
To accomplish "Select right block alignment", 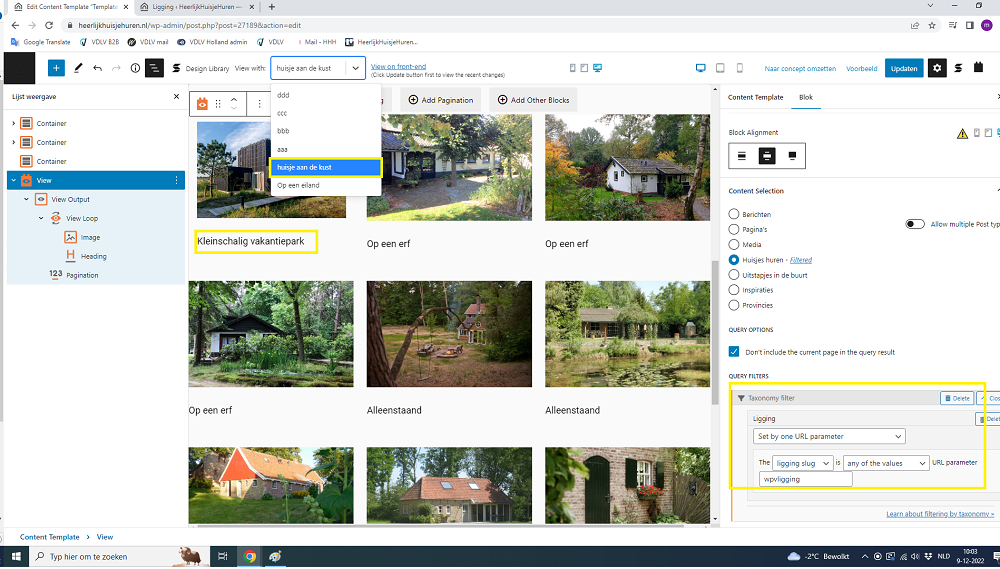I will coord(792,156).
